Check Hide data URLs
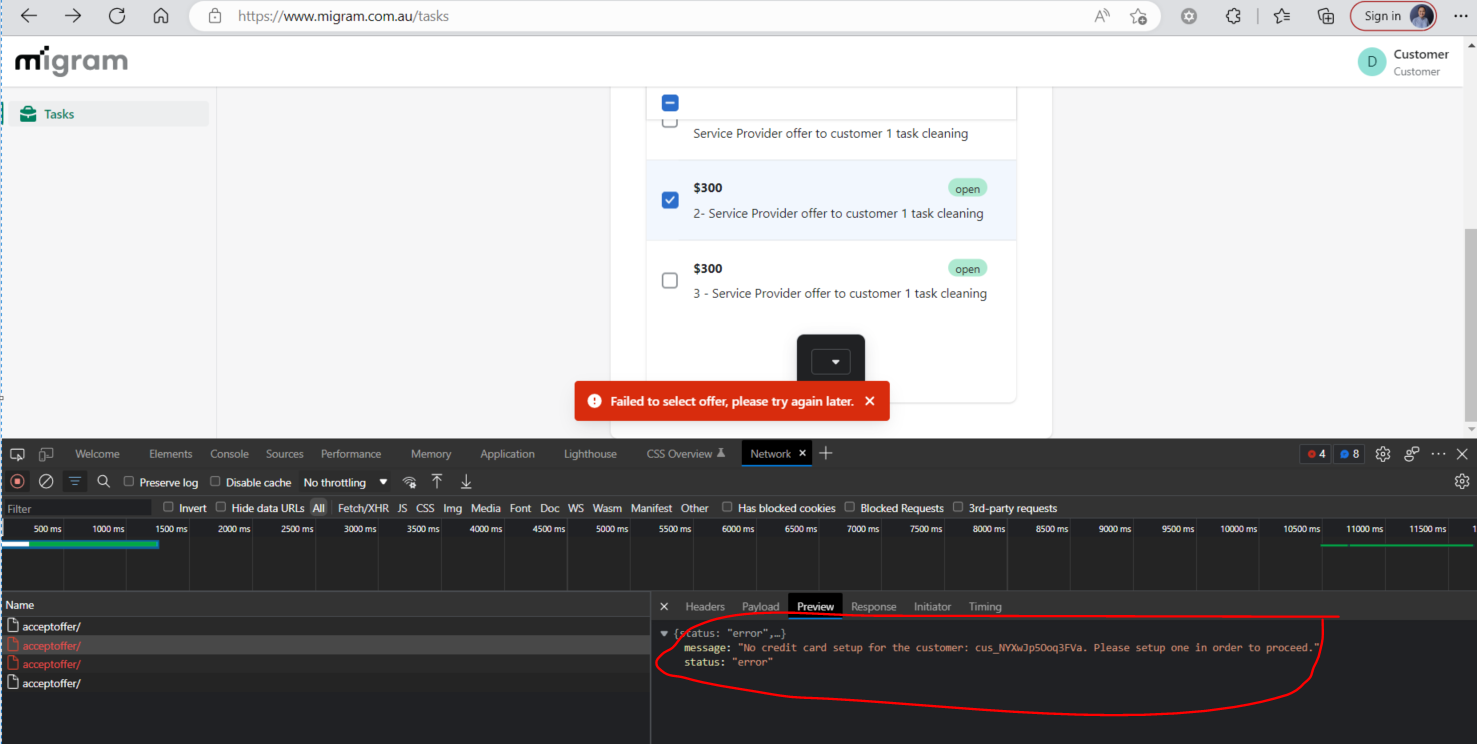 220,507
